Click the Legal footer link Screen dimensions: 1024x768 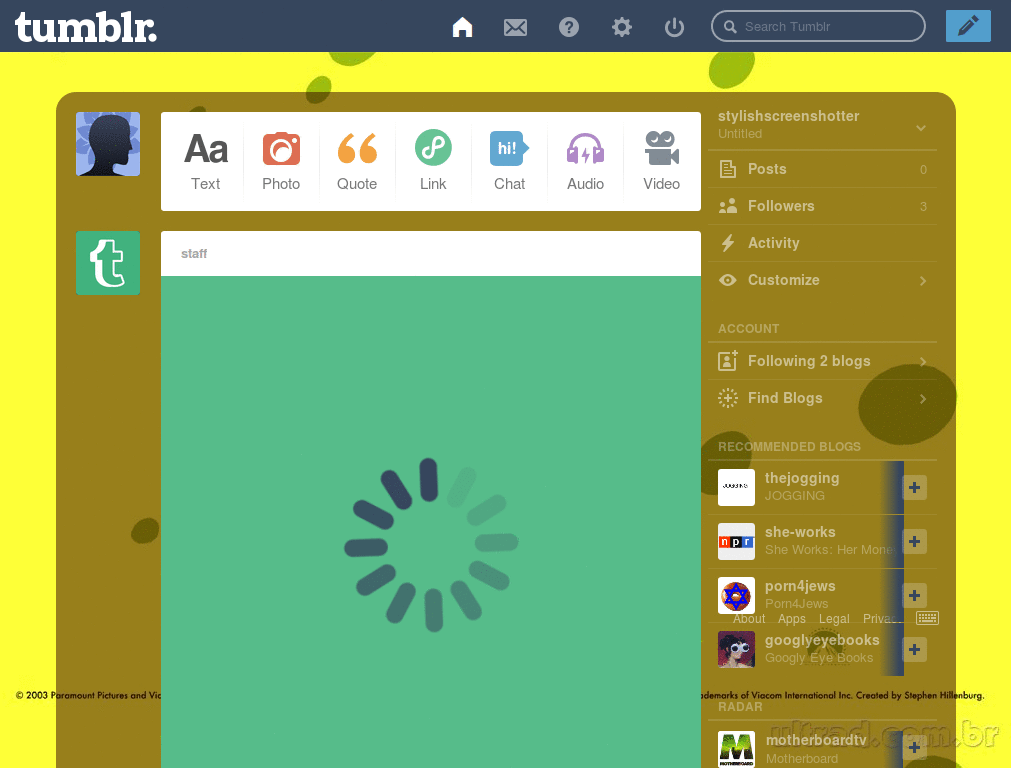pyautogui.click(x=834, y=618)
